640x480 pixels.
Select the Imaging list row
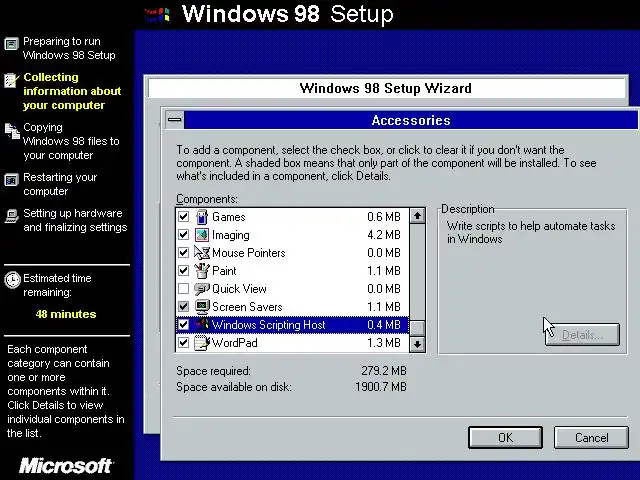[292, 235]
